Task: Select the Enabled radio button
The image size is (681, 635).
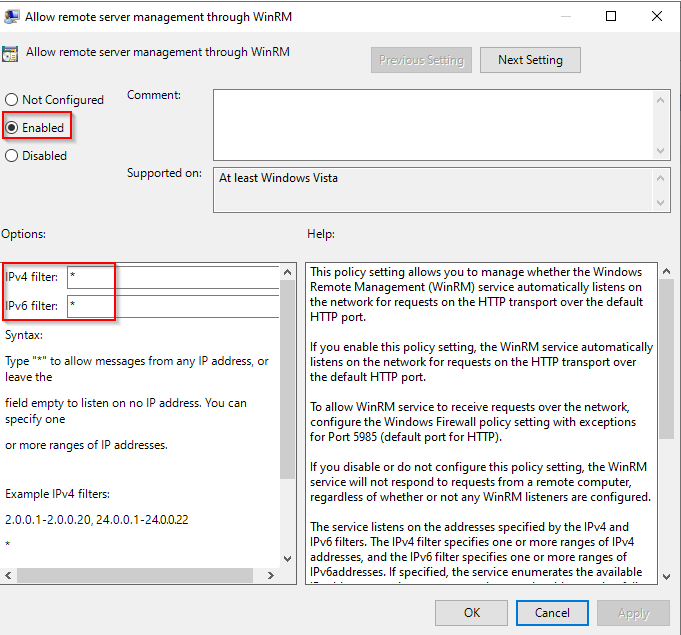Action: pyautogui.click(x=12, y=128)
